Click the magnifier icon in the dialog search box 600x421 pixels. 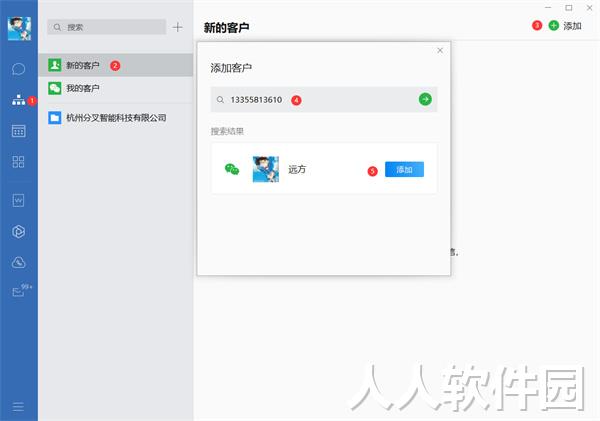(220, 100)
